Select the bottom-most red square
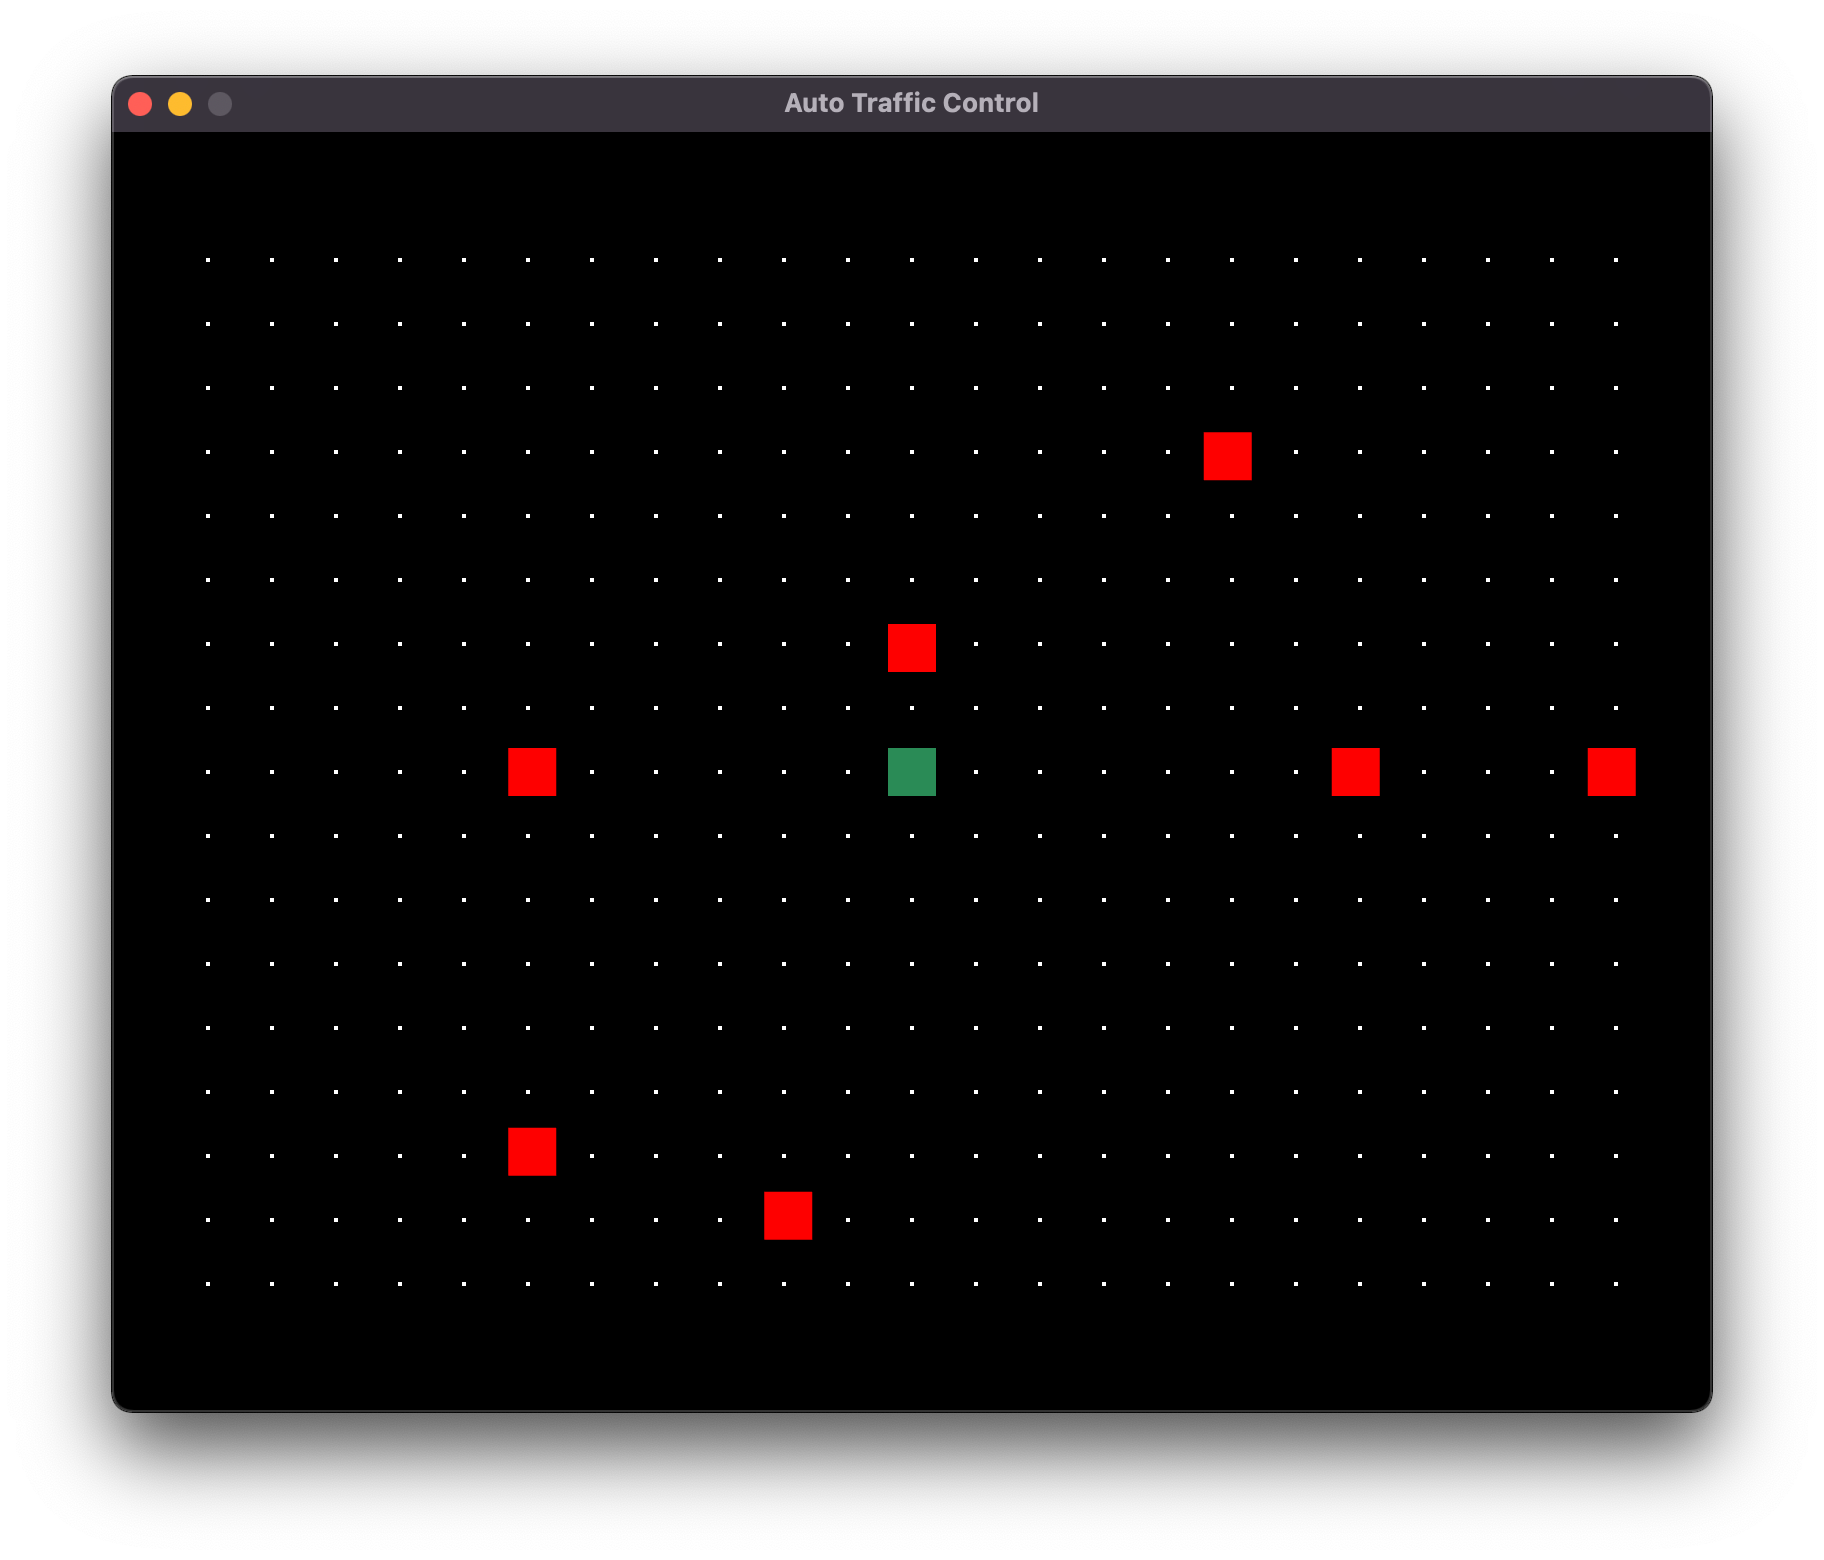The height and width of the screenshot is (1560, 1824). pos(788,1216)
